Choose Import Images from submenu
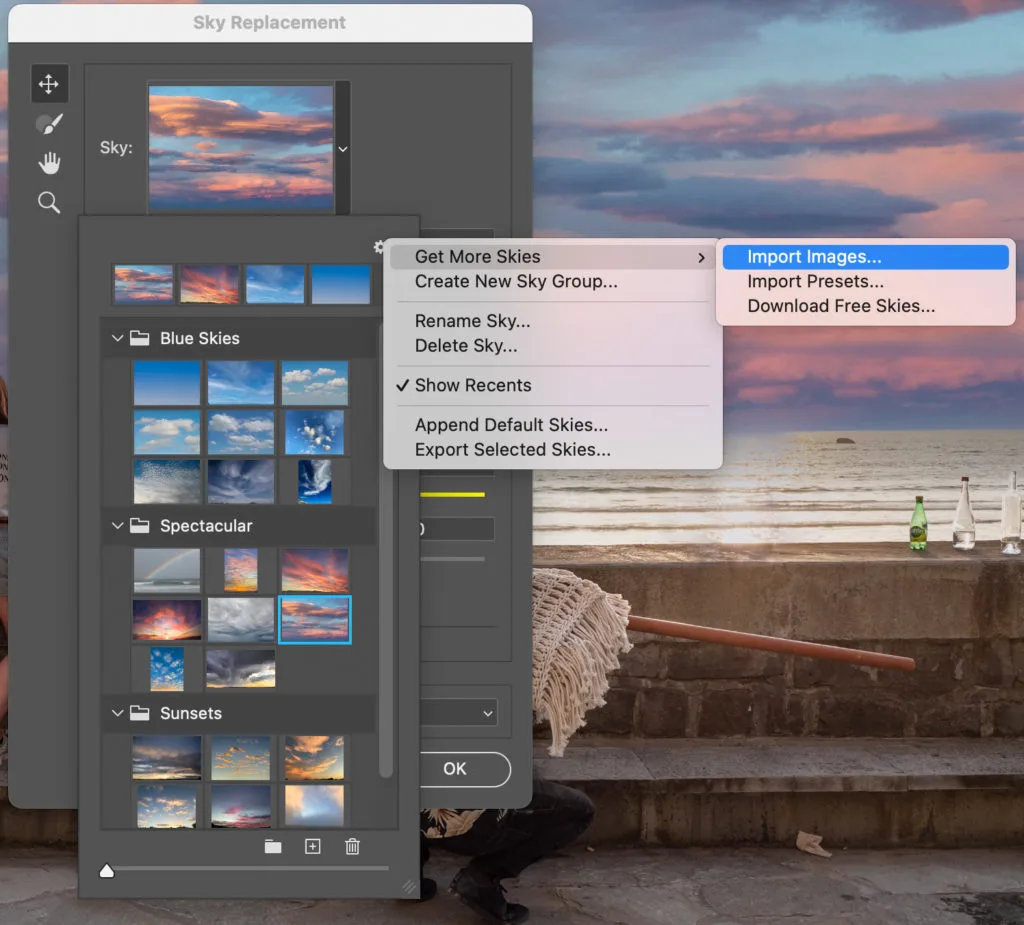This screenshot has height=925, width=1024. click(814, 257)
